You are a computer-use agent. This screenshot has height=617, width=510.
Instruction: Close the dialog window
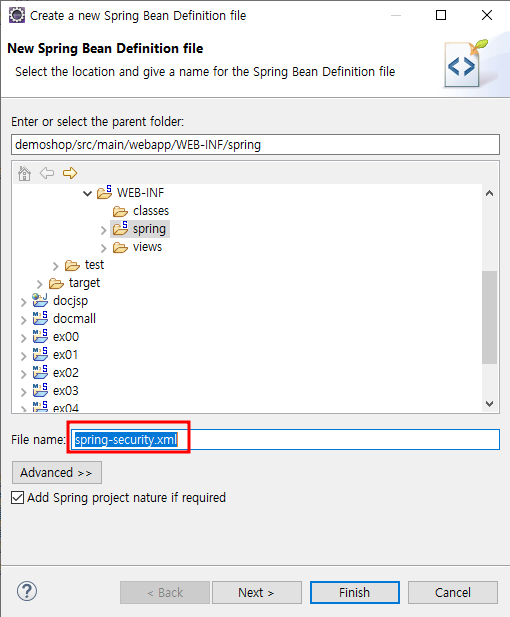pyautogui.click(x=487, y=15)
